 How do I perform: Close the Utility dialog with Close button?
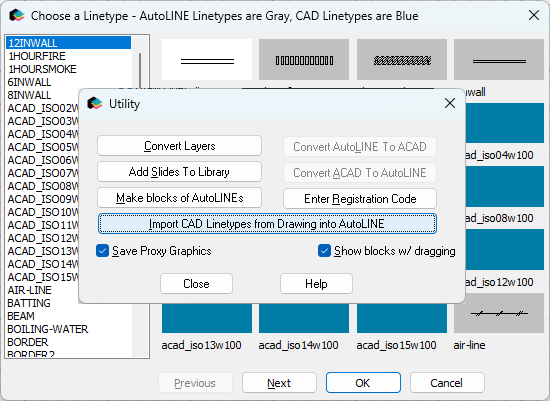[x=196, y=283]
